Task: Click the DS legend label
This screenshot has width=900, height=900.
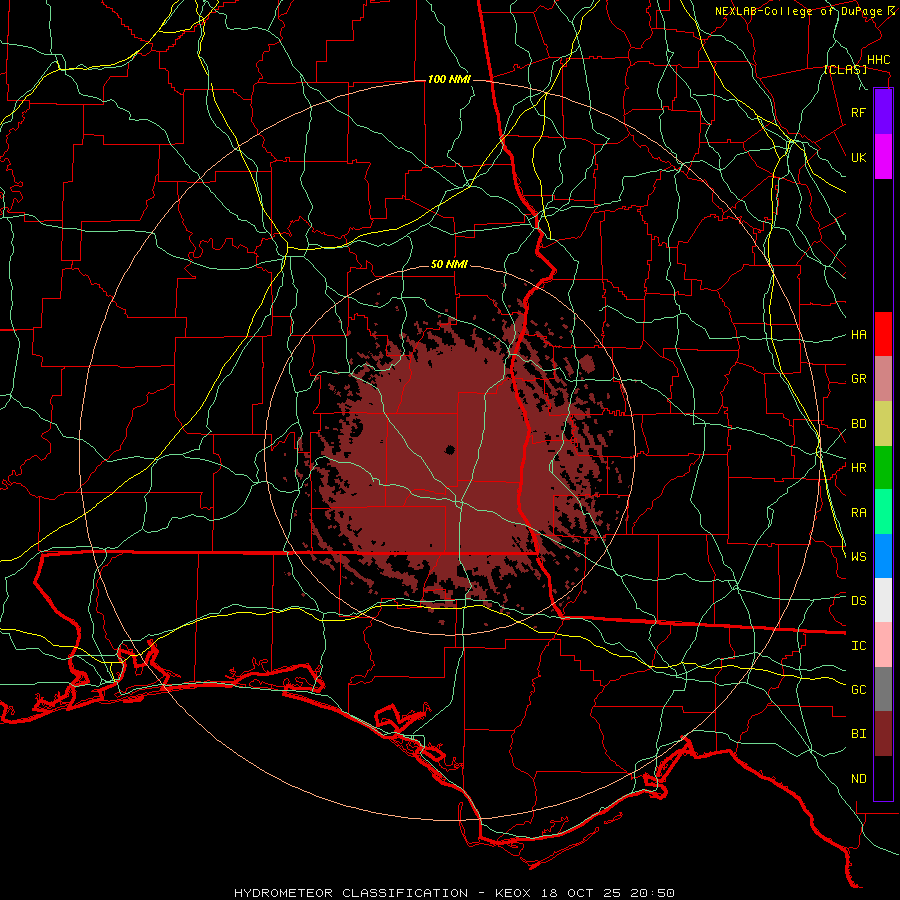Action: click(858, 601)
